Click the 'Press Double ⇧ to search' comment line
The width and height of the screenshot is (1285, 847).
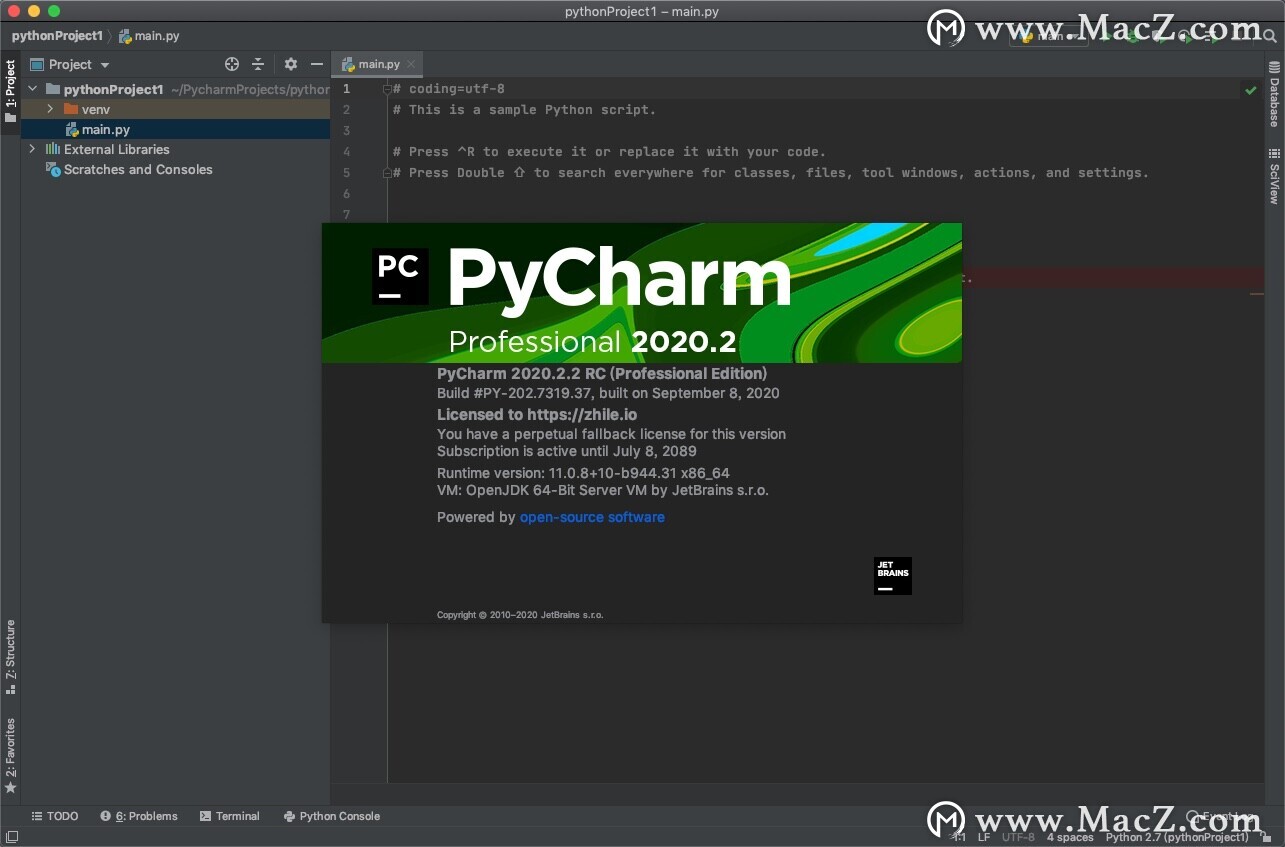(771, 173)
